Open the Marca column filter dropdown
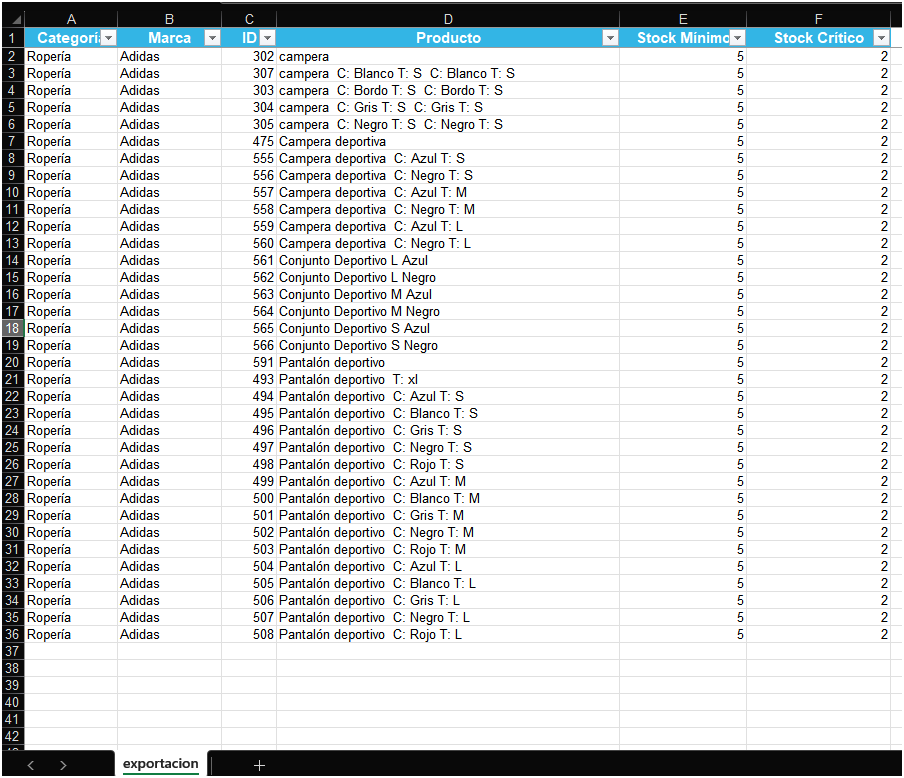Viewport: 904px width, 778px height. pos(212,38)
